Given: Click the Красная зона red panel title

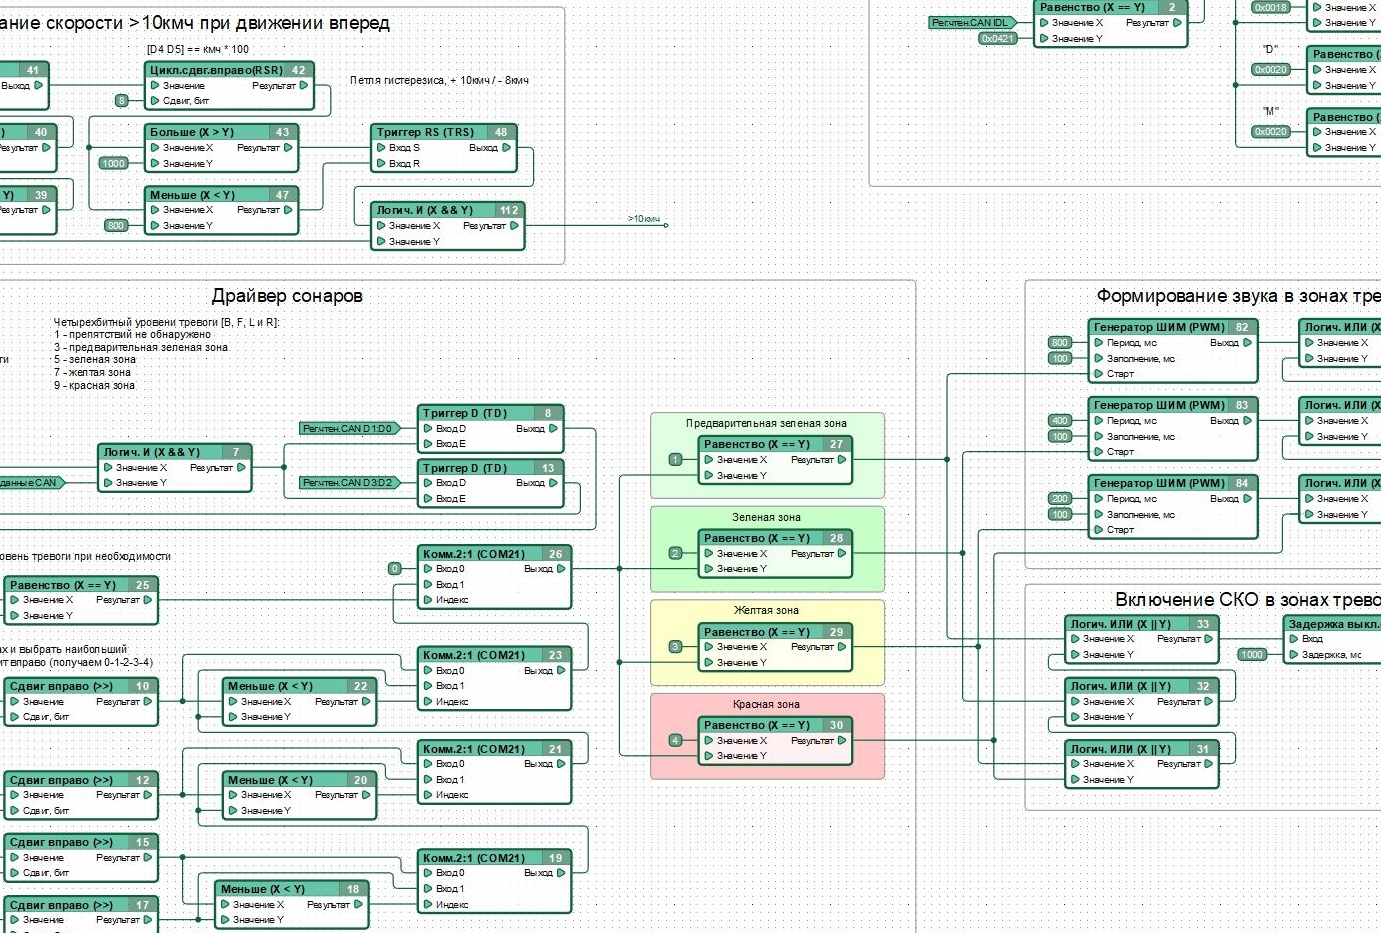Looking at the screenshot, I should click(766, 704).
